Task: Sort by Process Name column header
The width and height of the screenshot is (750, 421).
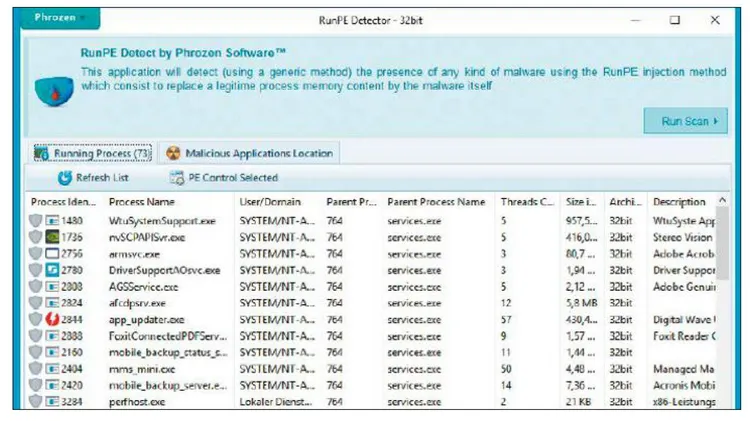Action: (142, 202)
